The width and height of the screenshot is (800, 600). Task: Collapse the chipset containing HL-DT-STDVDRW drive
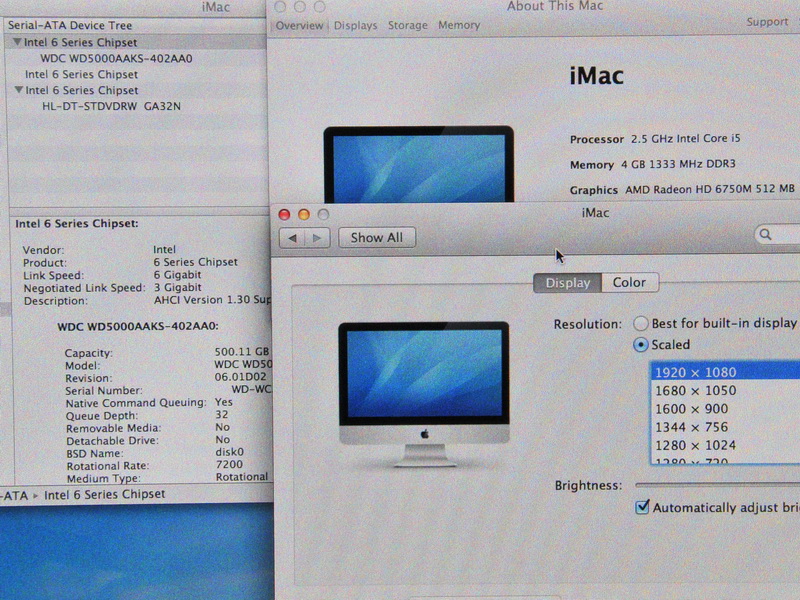17,90
